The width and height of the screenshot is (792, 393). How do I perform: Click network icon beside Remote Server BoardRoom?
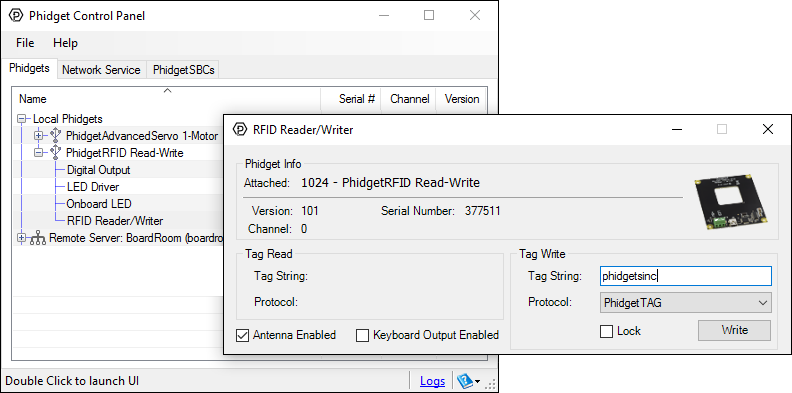click(38, 238)
